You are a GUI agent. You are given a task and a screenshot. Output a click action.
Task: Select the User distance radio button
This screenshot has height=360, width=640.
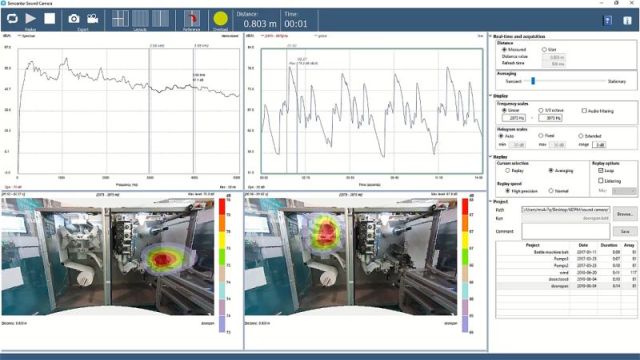click(544, 49)
